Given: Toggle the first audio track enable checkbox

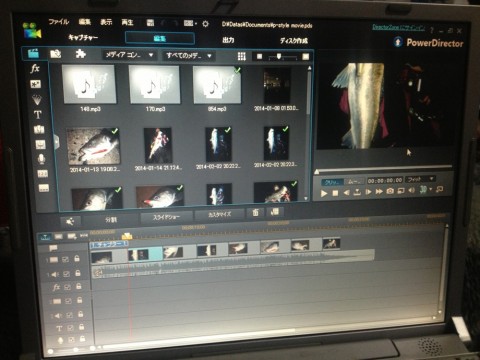Looking at the screenshot, I should tap(66, 274).
